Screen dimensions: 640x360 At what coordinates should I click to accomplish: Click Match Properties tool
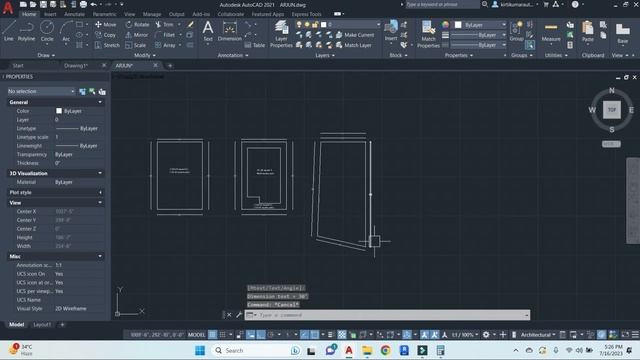click(x=428, y=34)
